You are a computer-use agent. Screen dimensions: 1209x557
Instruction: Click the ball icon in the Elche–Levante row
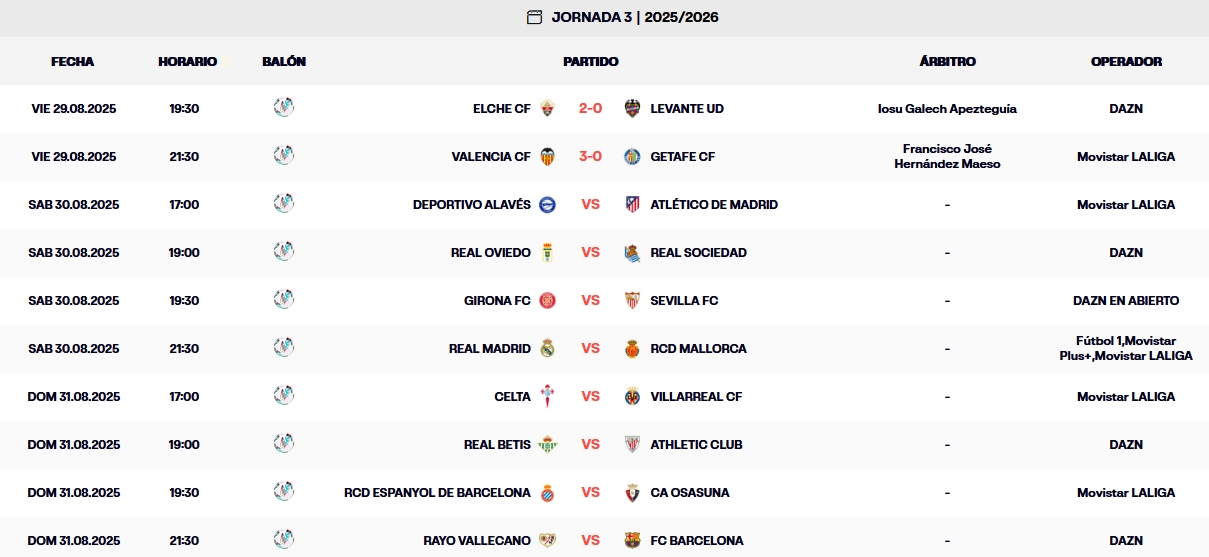[284, 107]
